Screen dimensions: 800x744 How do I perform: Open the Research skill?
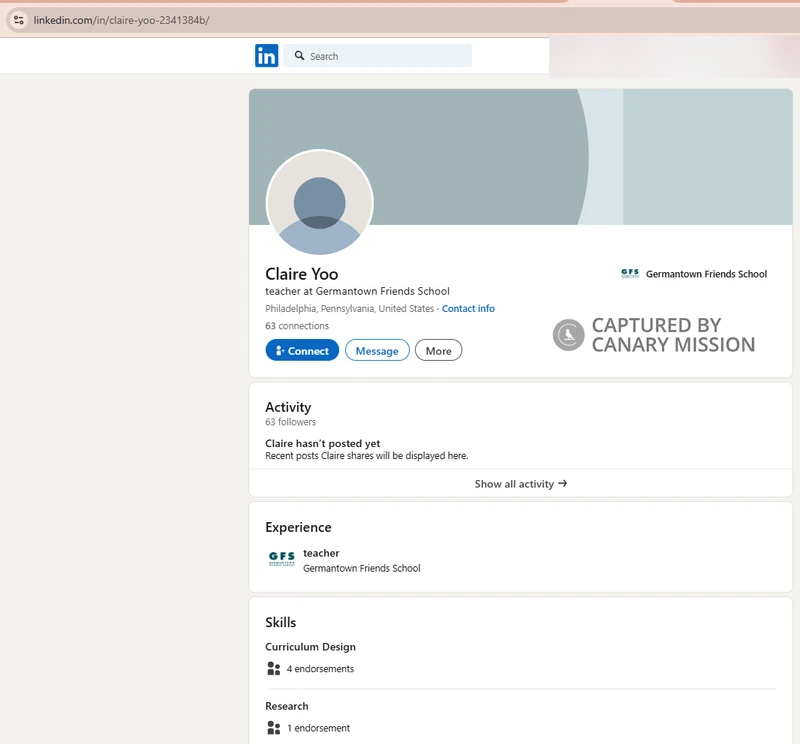click(287, 706)
